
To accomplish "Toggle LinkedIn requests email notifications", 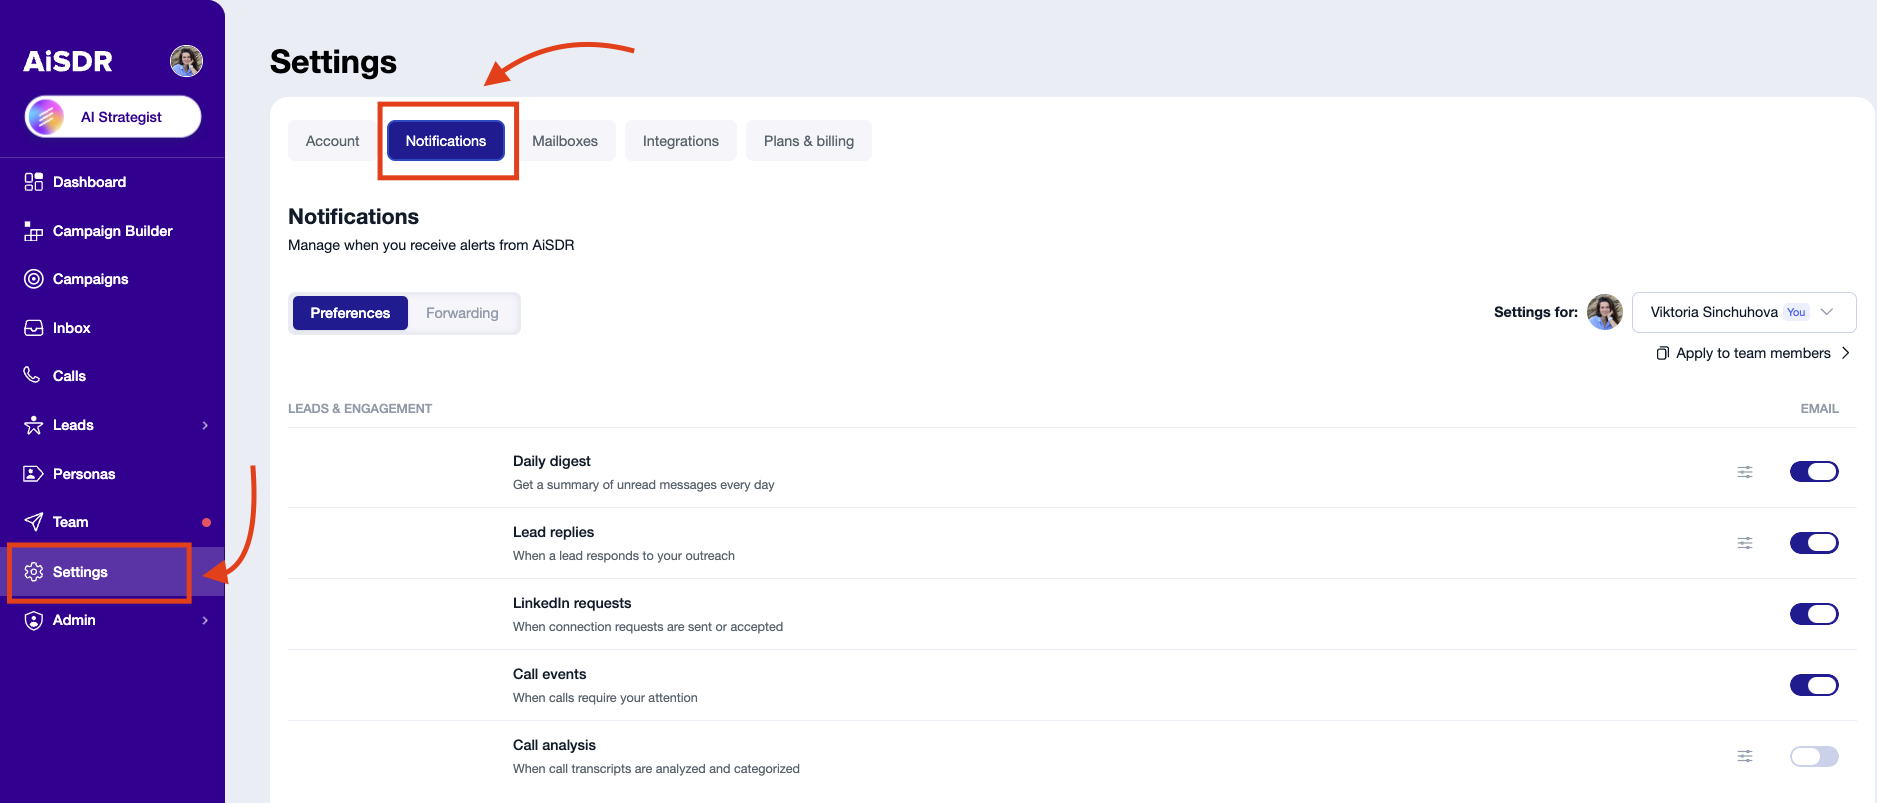I will click(1814, 614).
